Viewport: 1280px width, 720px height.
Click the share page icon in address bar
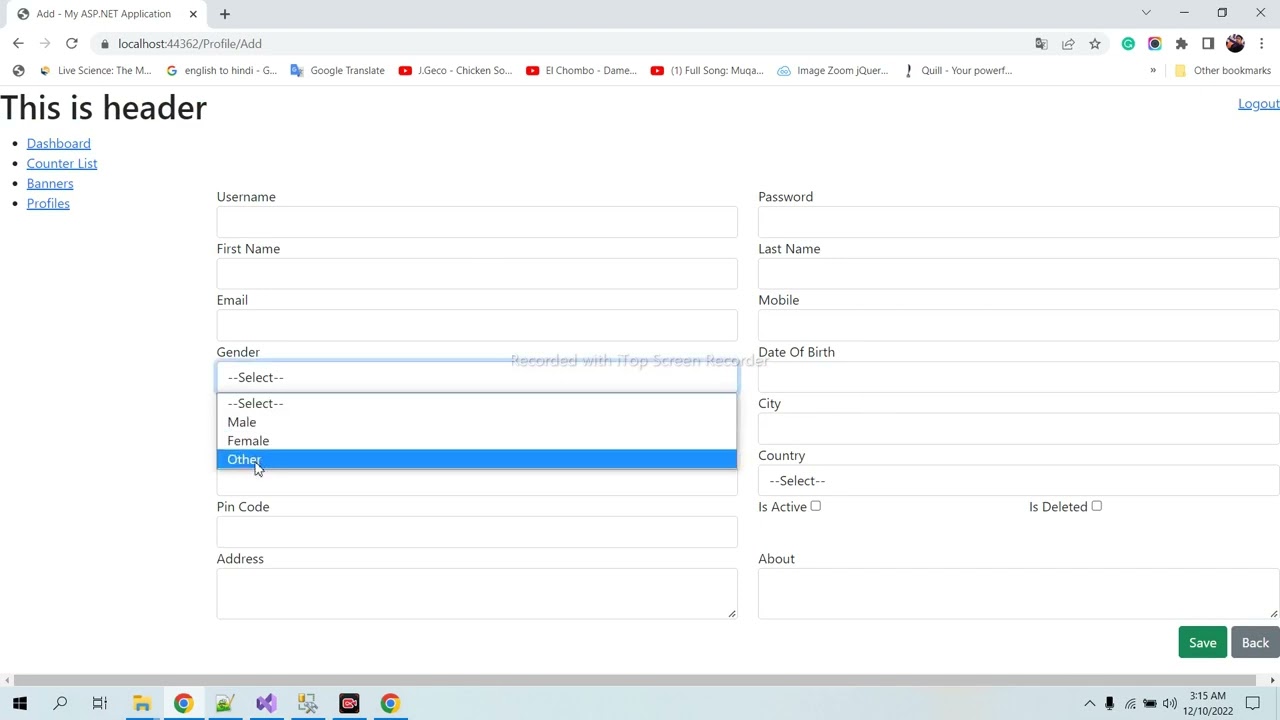coord(1068,44)
